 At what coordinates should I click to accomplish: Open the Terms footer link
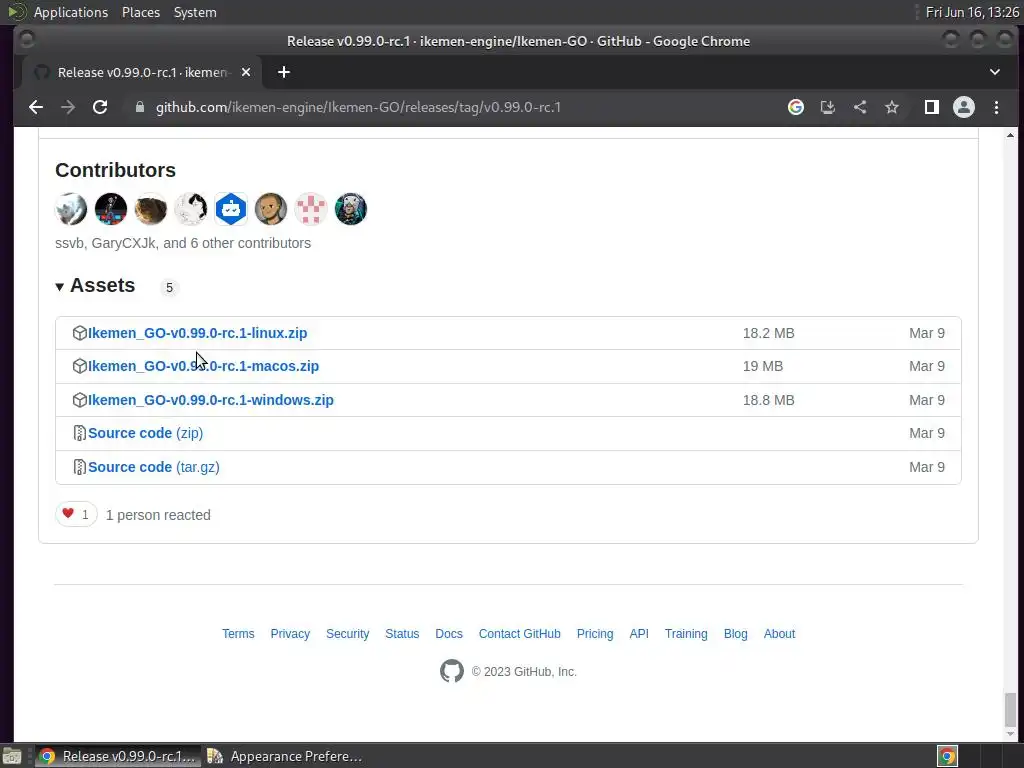[238, 634]
